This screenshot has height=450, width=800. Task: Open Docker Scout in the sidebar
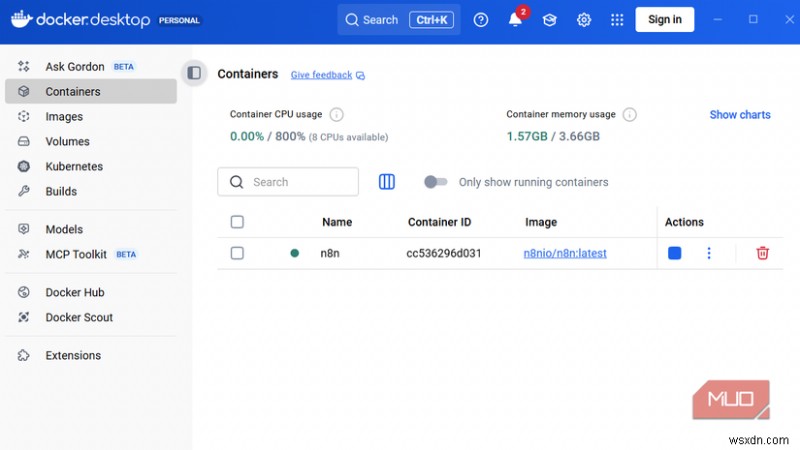pos(91,317)
